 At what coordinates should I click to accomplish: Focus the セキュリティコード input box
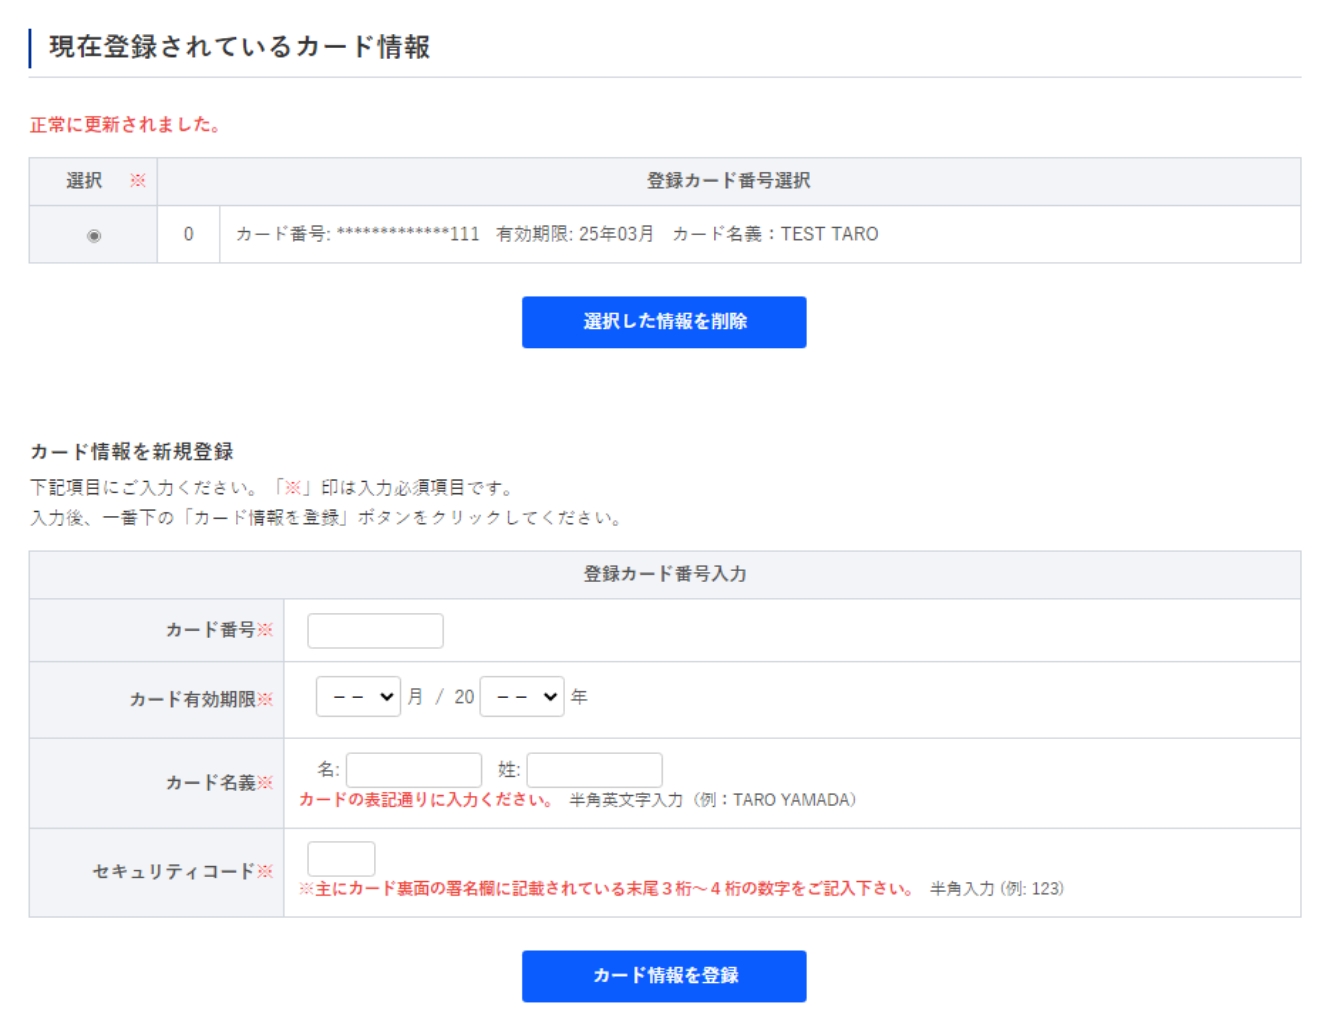pyautogui.click(x=341, y=859)
